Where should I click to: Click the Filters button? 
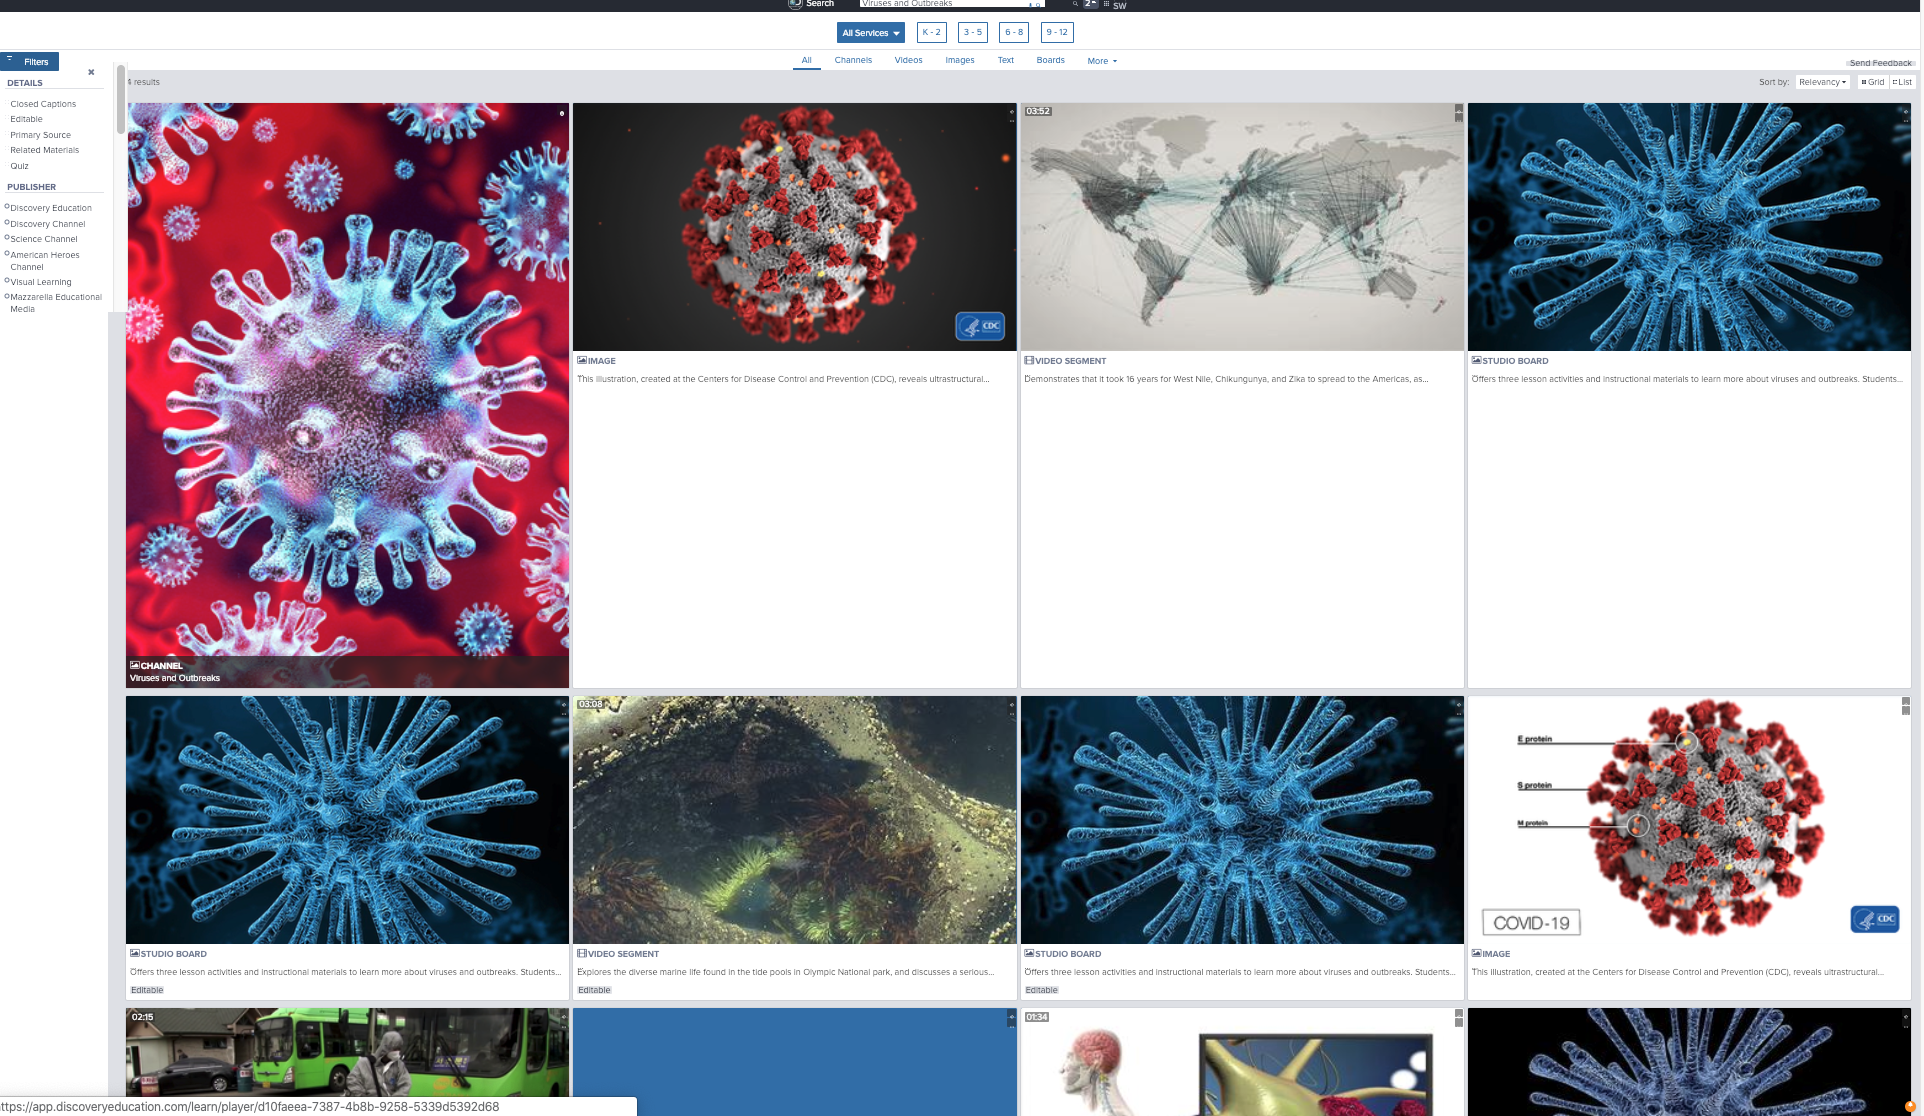30,61
